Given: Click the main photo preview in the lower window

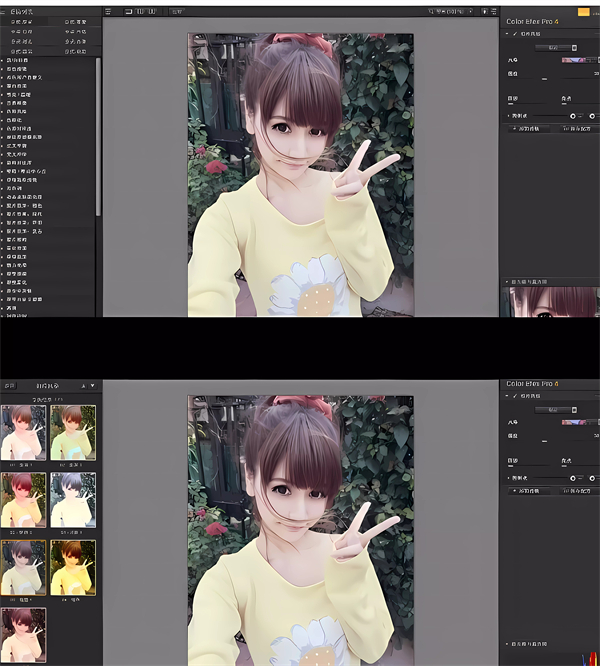Looking at the screenshot, I should [301, 531].
